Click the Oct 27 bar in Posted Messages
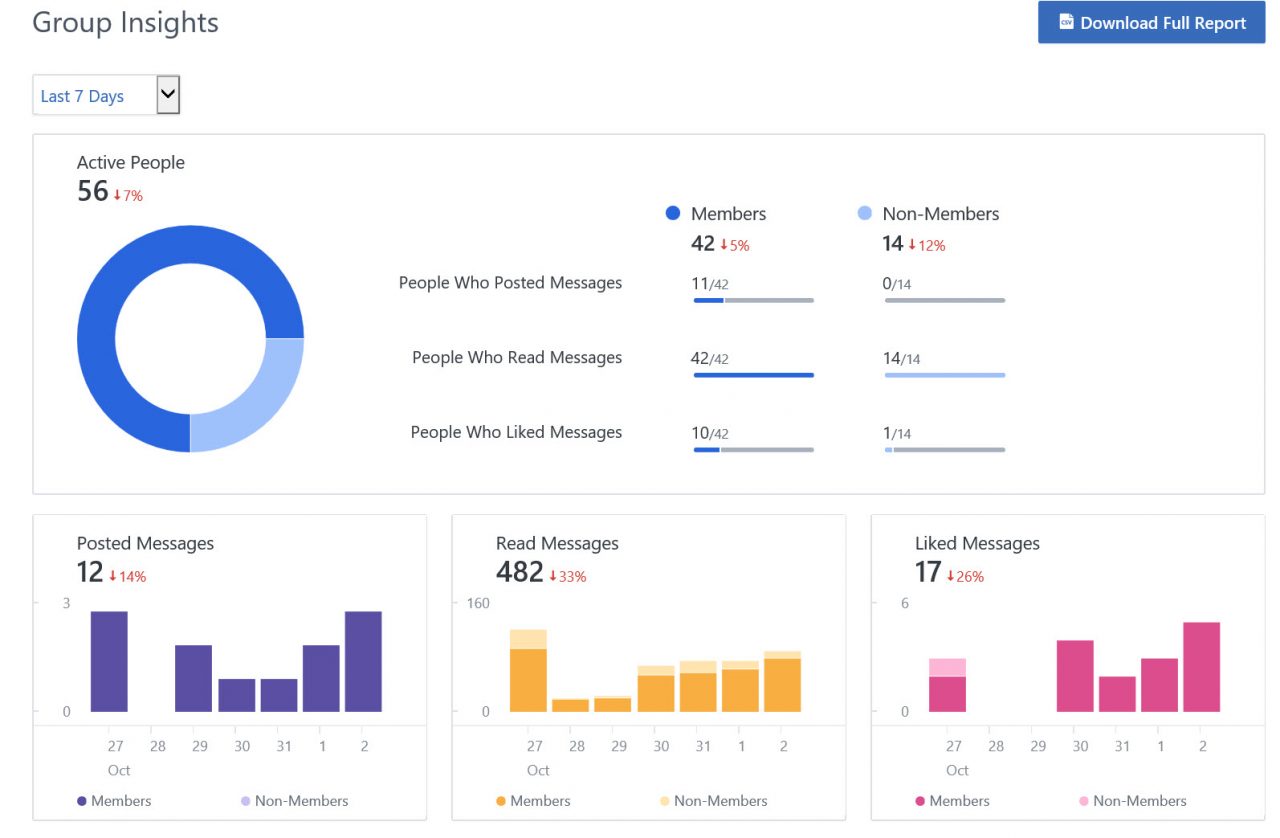Viewport: 1280px width, 838px height. pos(109,662)
